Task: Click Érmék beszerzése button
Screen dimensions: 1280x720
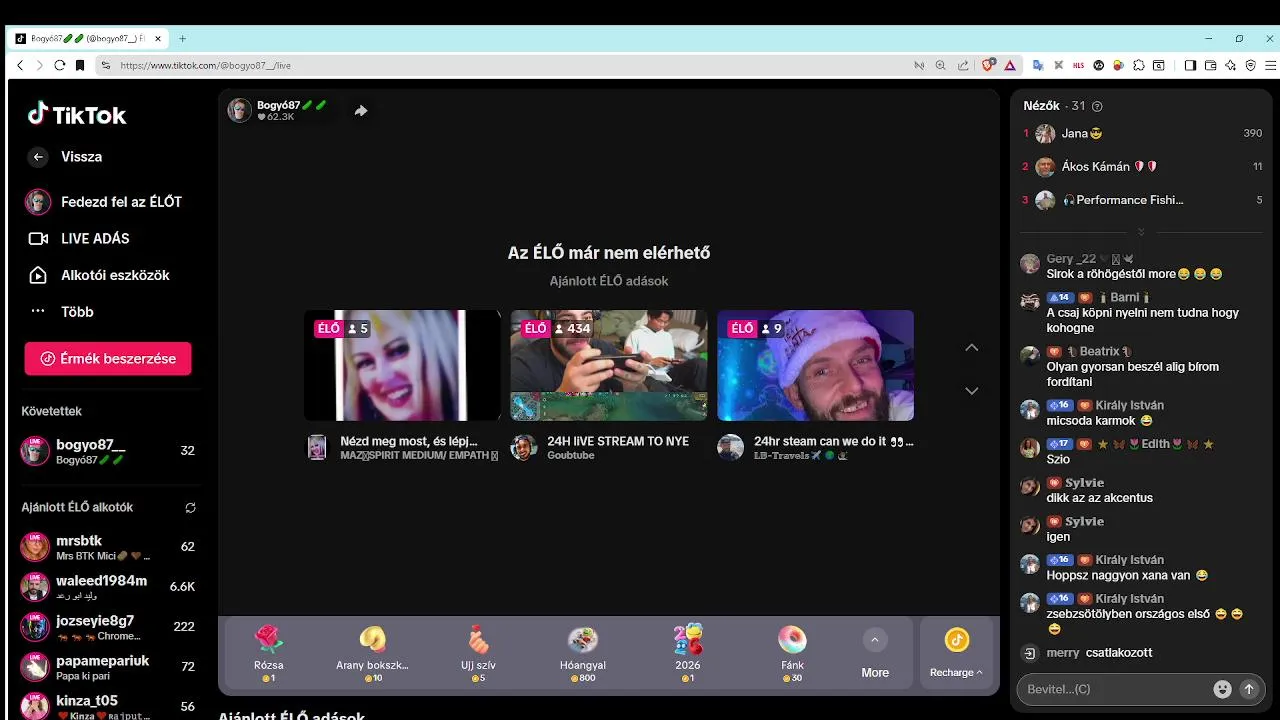Action: click(x=108, y=359)
